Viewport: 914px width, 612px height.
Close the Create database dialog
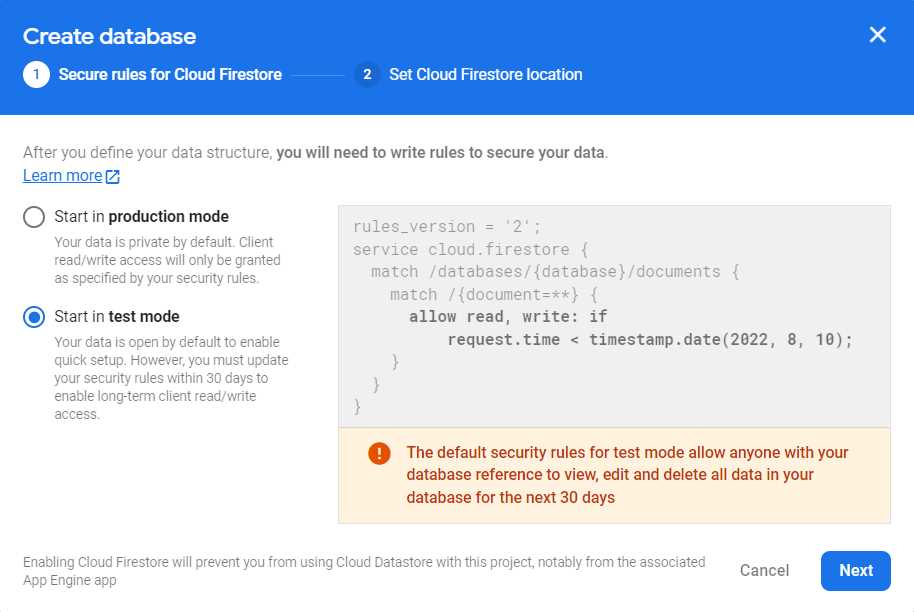coord(877,34)
